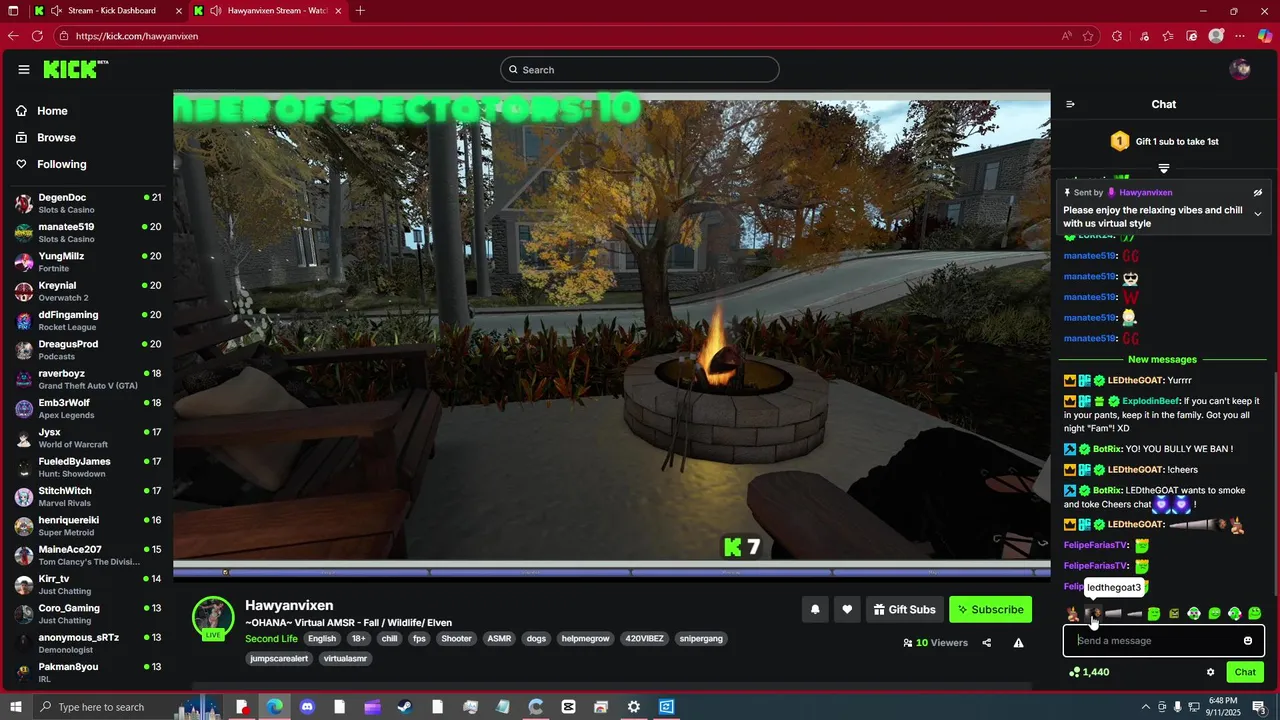
Task: Open DegenDoc's channel
Action: coord(88,203)
